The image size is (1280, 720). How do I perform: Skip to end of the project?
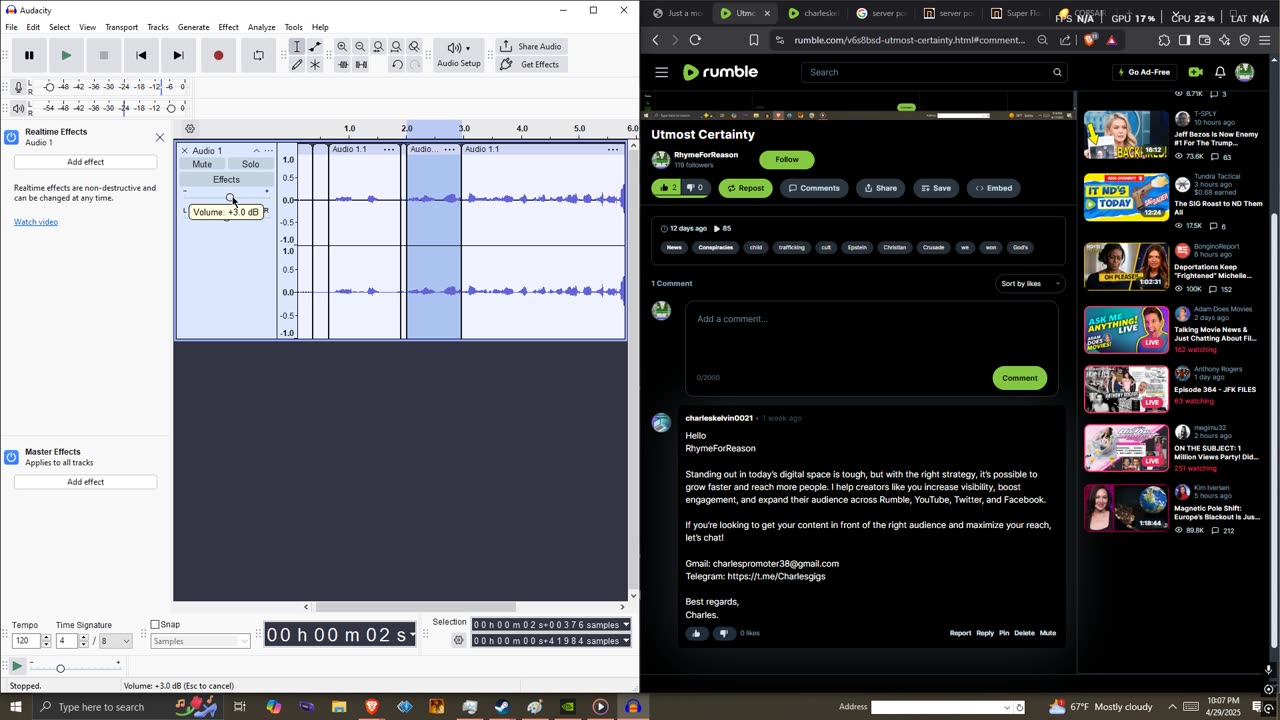tap(178, 55)
